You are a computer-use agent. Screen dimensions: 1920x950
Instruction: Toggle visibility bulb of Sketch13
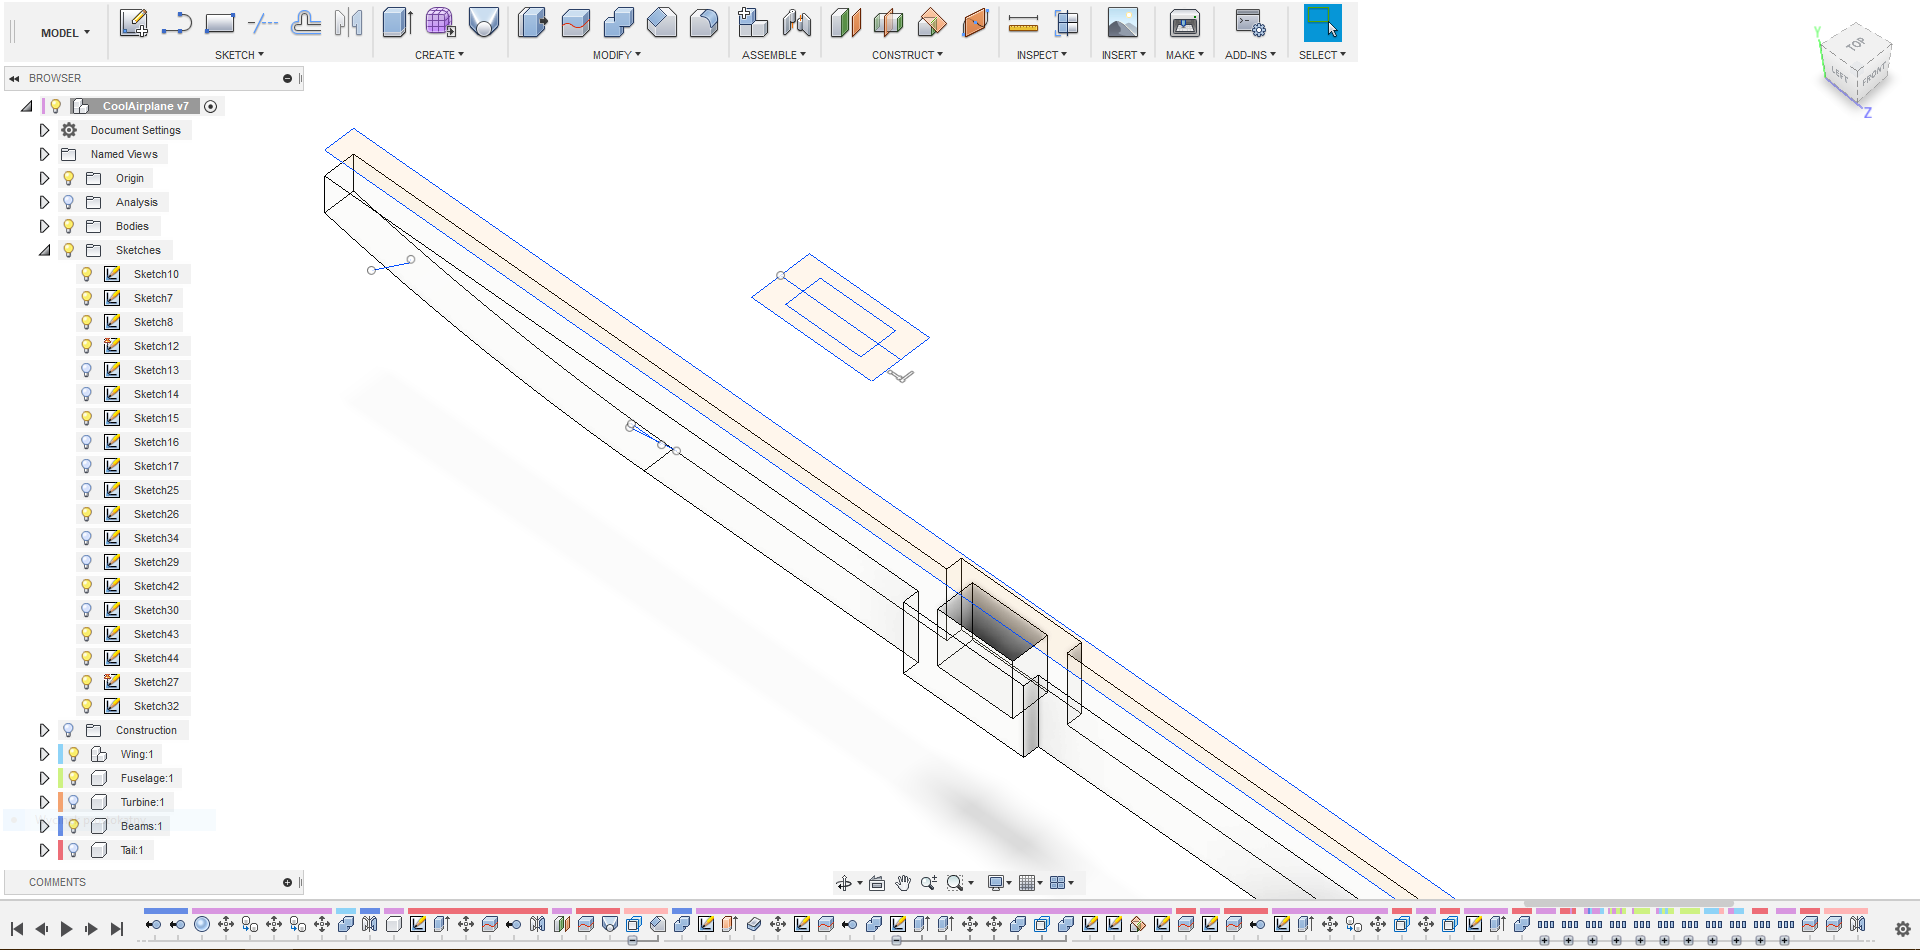(87, 370)
